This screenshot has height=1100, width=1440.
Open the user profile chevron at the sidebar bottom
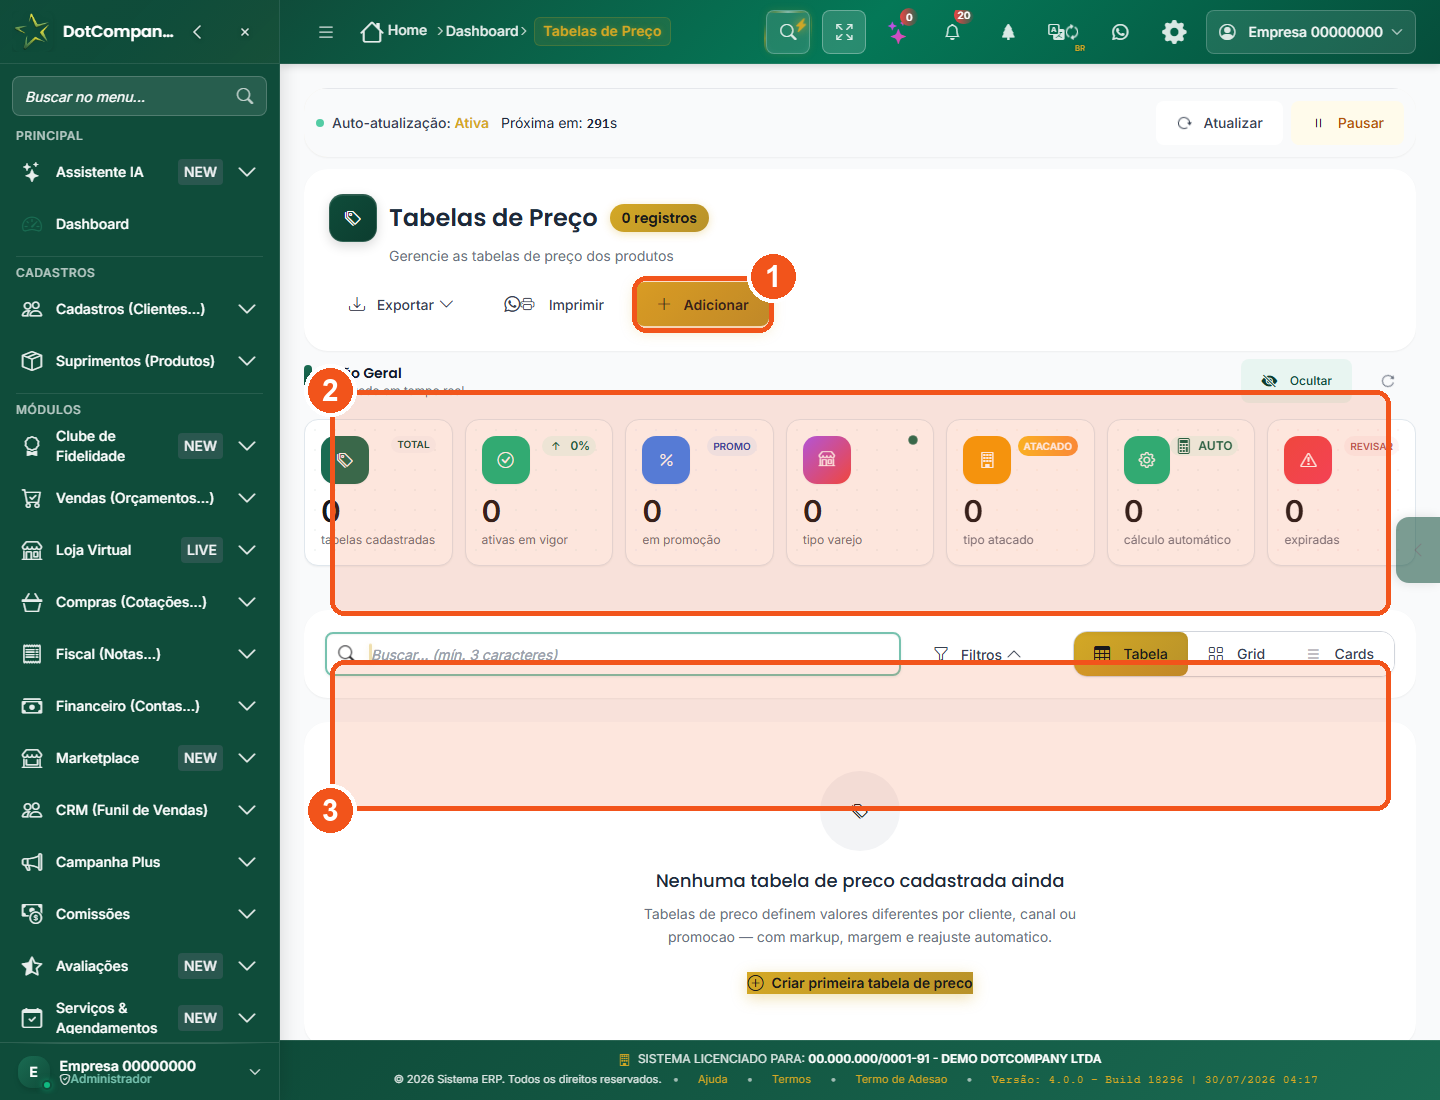255,1072
